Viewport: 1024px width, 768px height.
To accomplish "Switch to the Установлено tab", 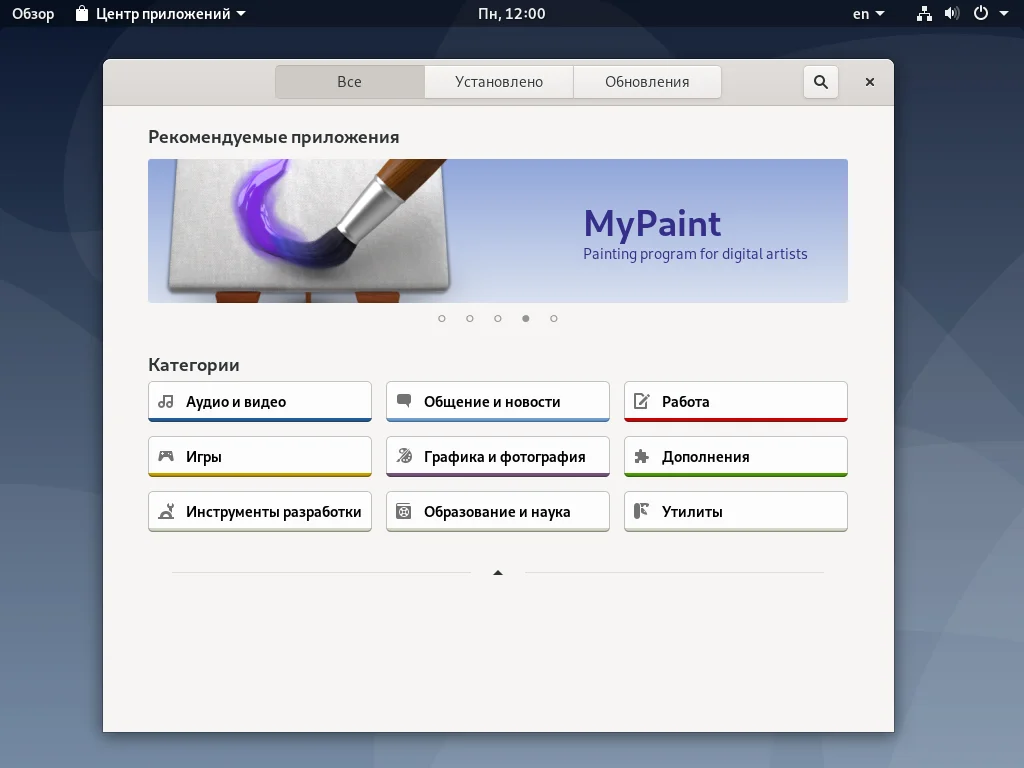I will pos(499,82).
